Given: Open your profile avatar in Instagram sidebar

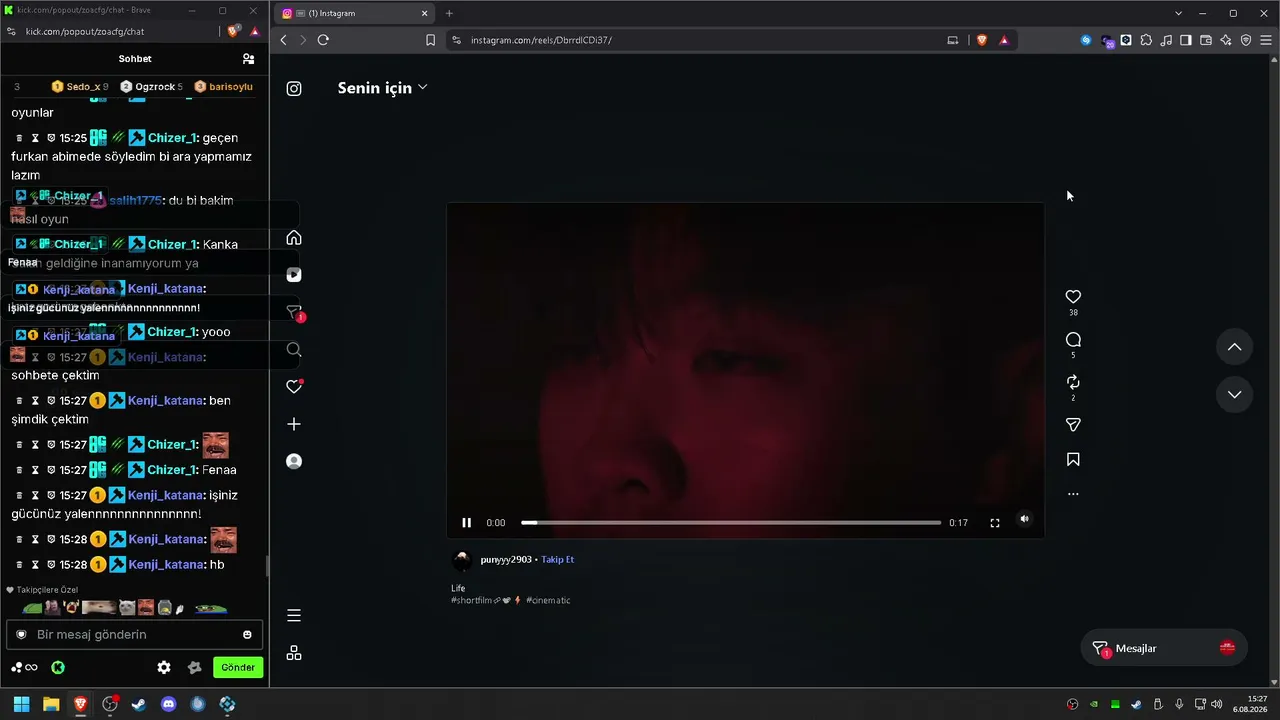Looking at the screenshot, I should (294, 461).
